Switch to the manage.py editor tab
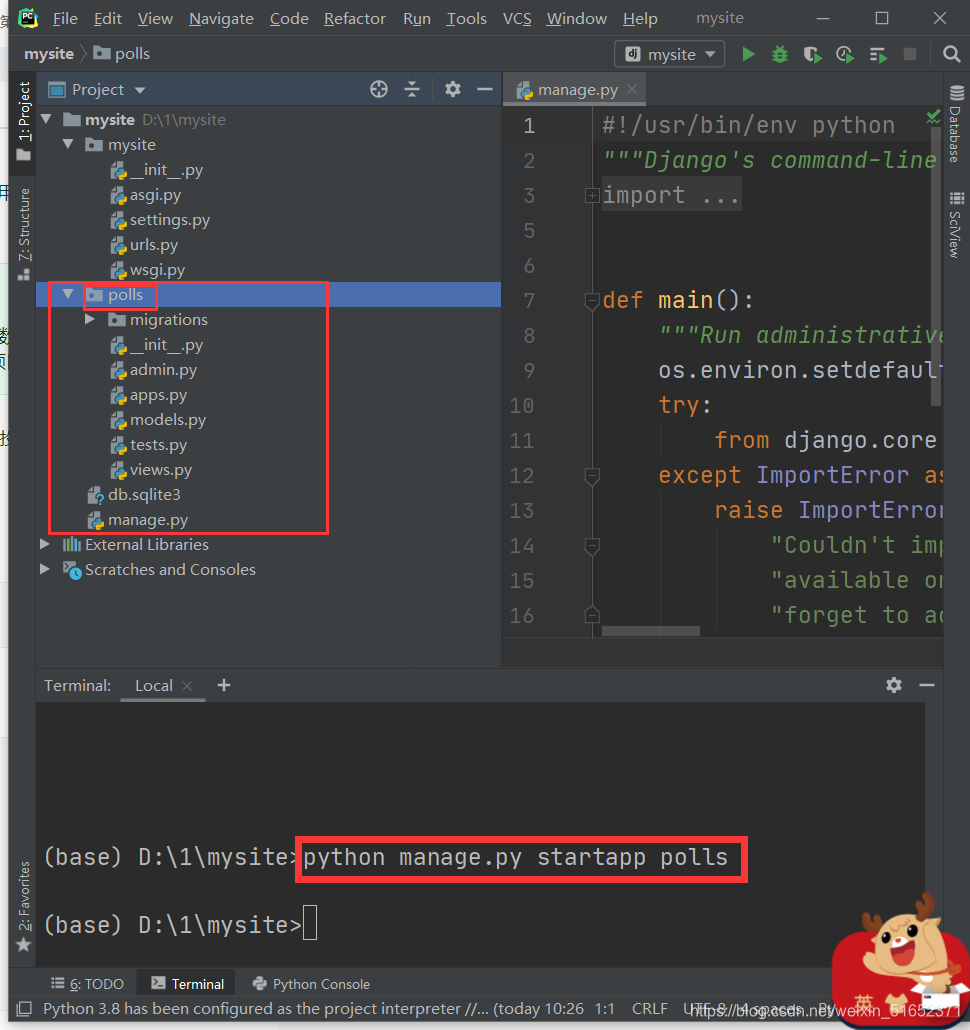The height and width of the screenshot is (1030, 970). [x=574, y=89]
